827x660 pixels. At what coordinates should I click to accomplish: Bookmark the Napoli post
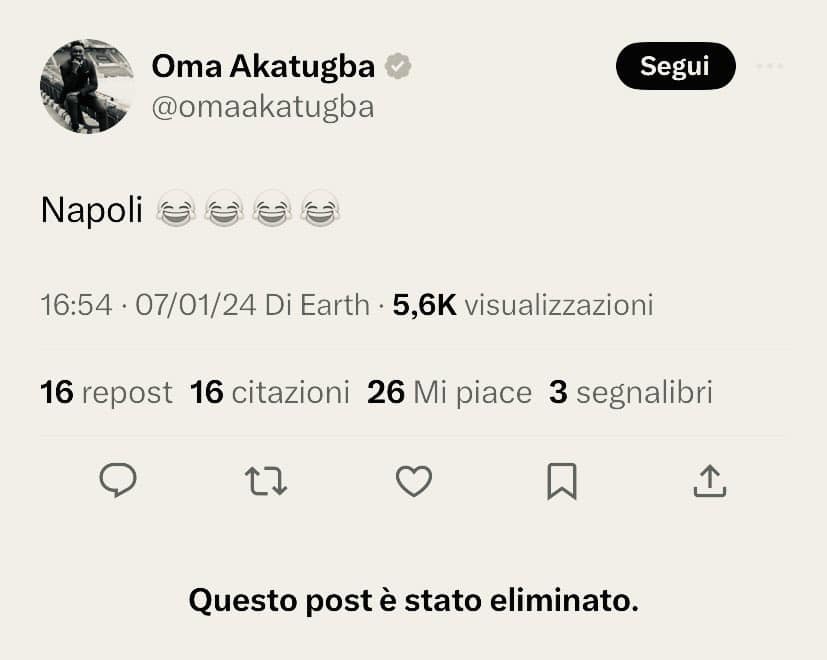click(x=561, y=481)
